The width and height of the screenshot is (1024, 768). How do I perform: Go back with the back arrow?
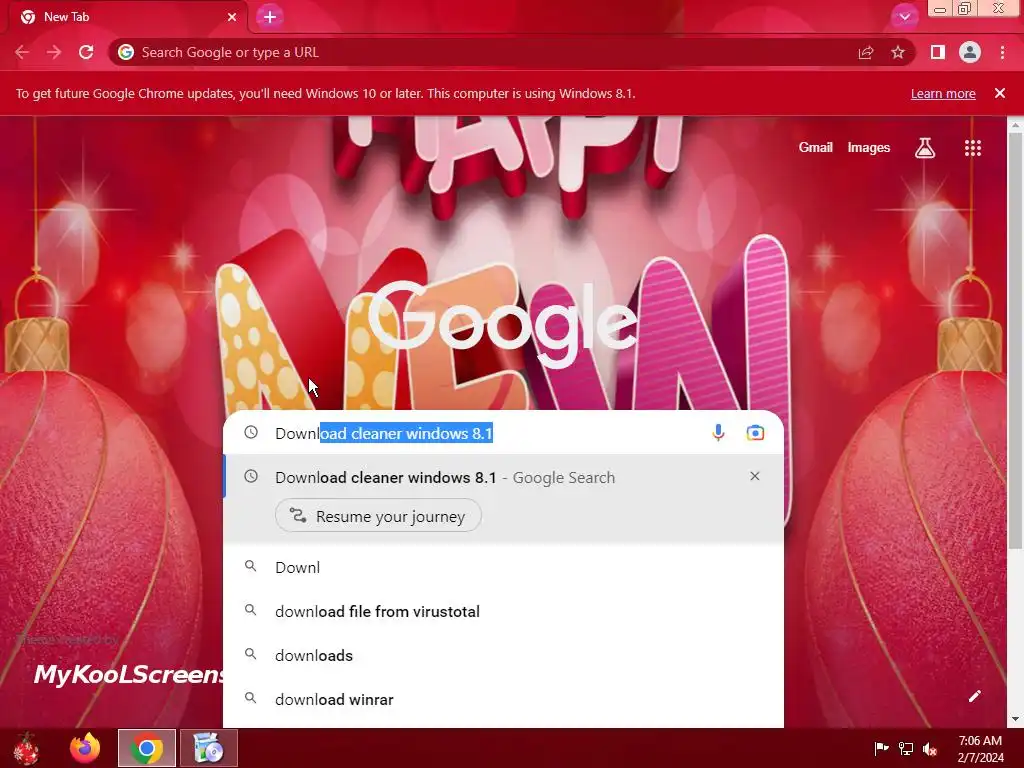pyautogui.click(x=22, y=52)
